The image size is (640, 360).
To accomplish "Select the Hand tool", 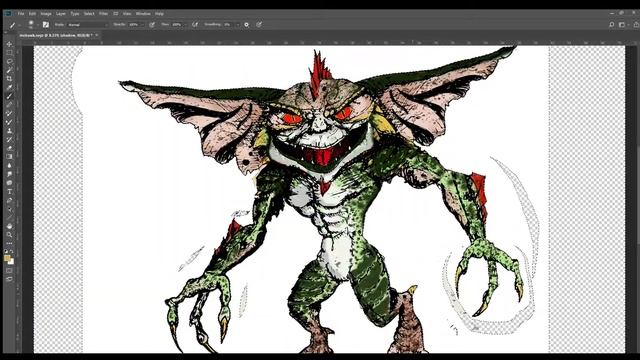I will [x=9, y=226].
